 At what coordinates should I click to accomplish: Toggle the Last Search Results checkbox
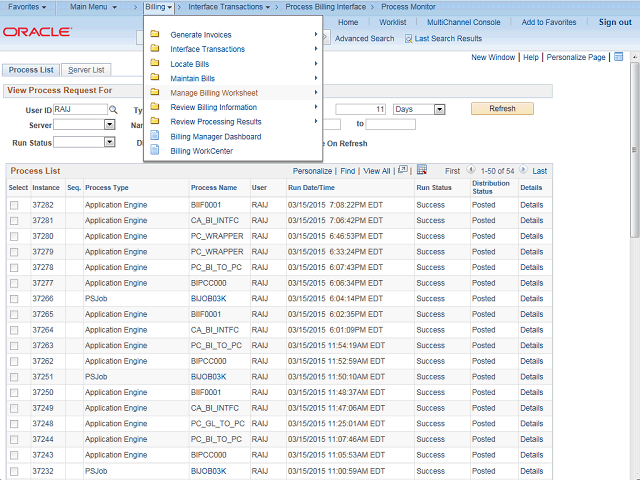coord(409,39)
